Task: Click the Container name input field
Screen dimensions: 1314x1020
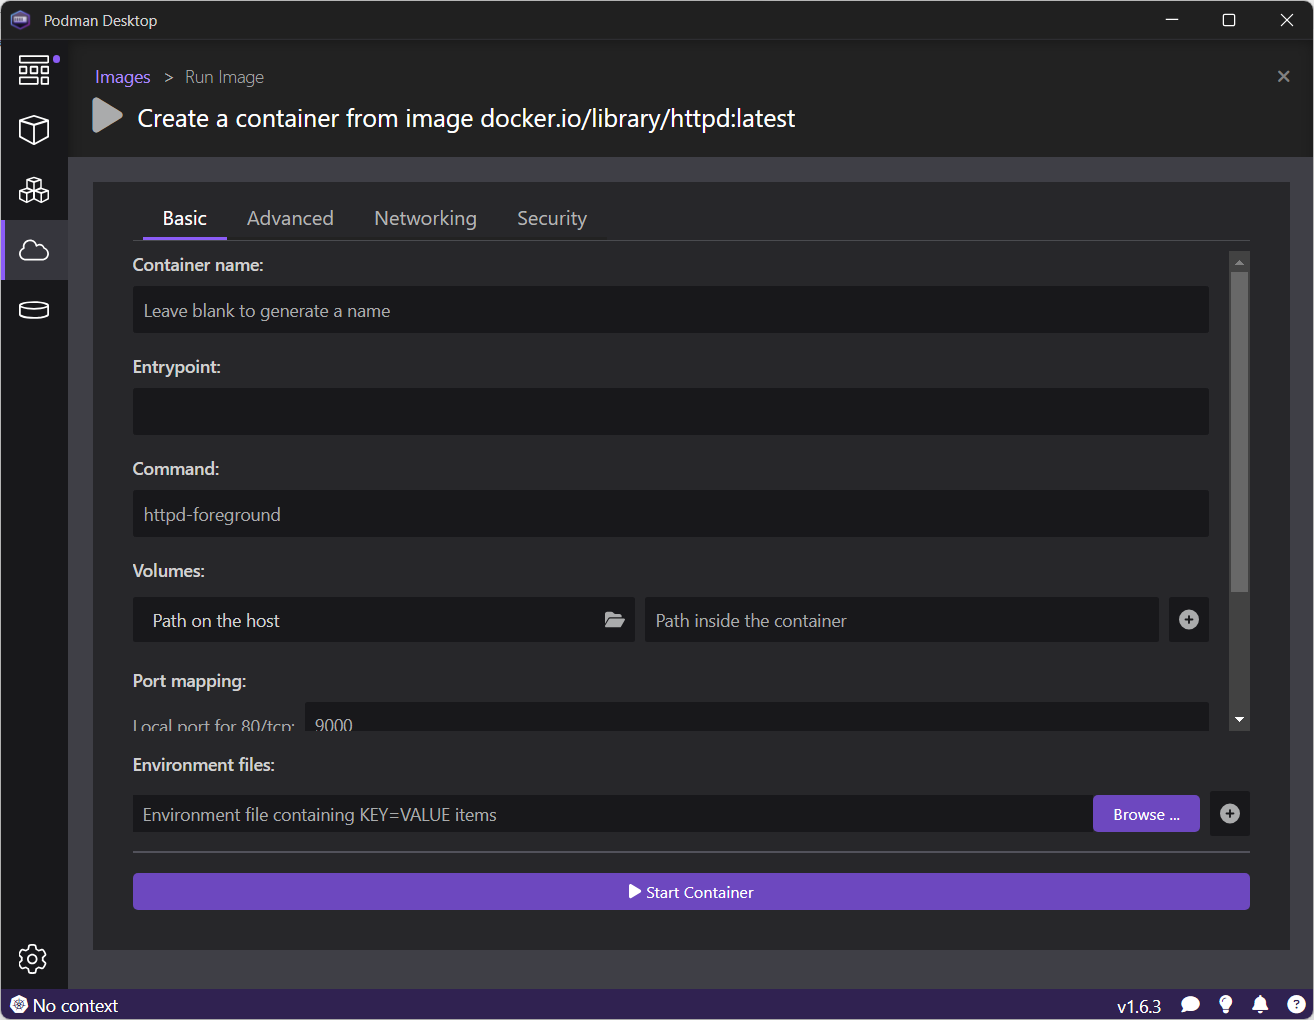Action: pyautogui.click(x=670, y=310)
